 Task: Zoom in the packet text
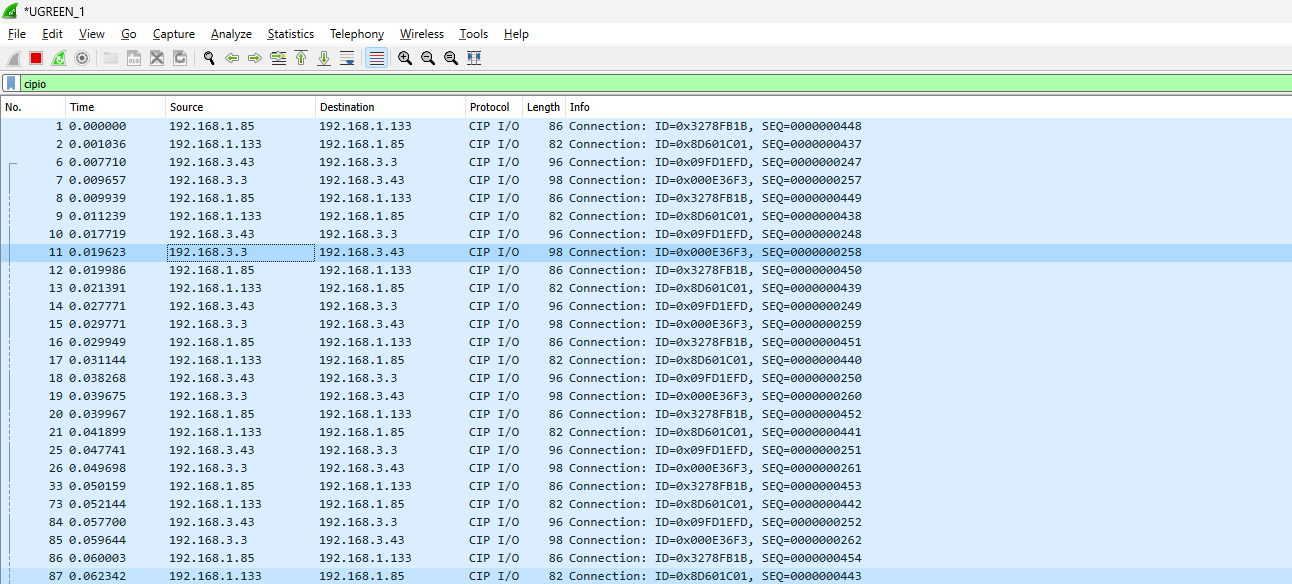(405, 58)
